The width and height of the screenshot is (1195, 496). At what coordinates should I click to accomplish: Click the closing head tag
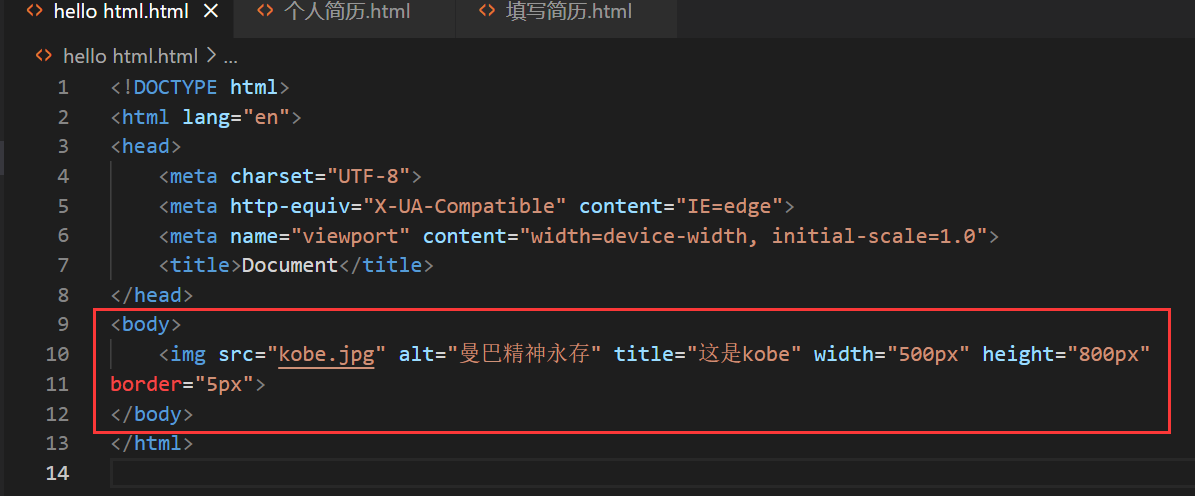pyautogui.click(x=152, y=296)
